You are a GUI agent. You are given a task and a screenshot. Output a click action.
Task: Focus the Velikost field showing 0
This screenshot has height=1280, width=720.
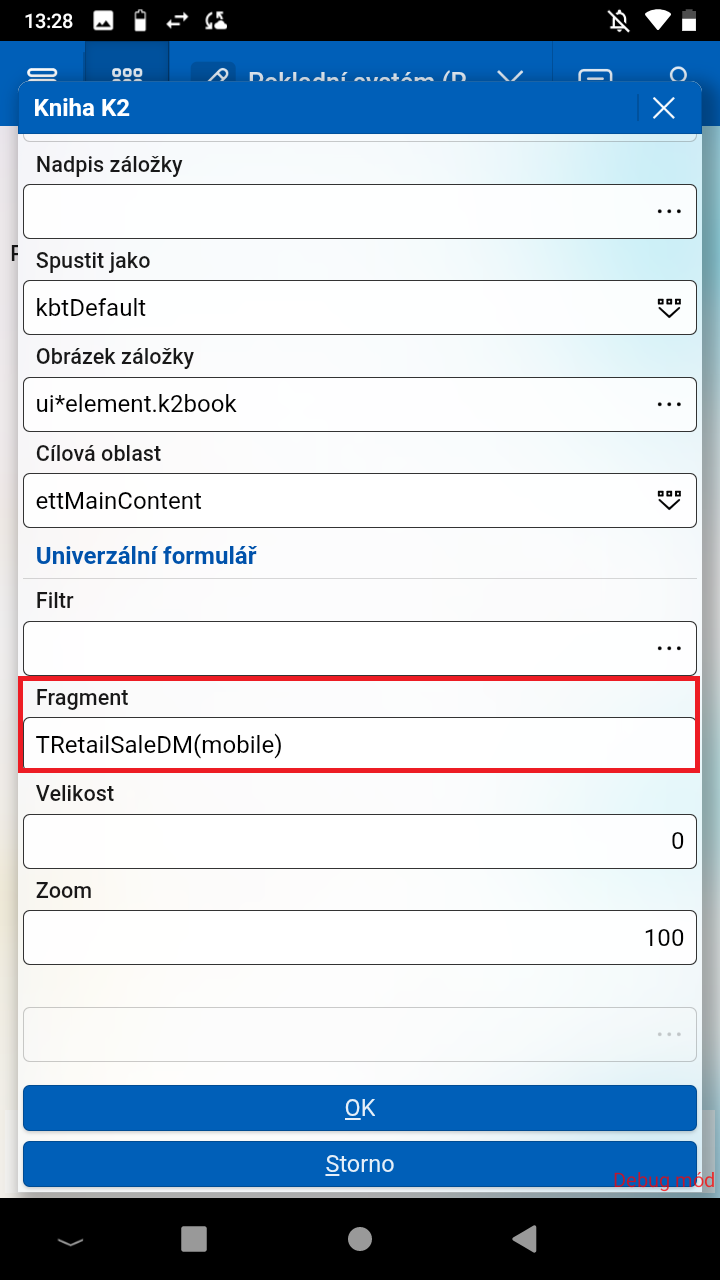[x=360, y=841]
